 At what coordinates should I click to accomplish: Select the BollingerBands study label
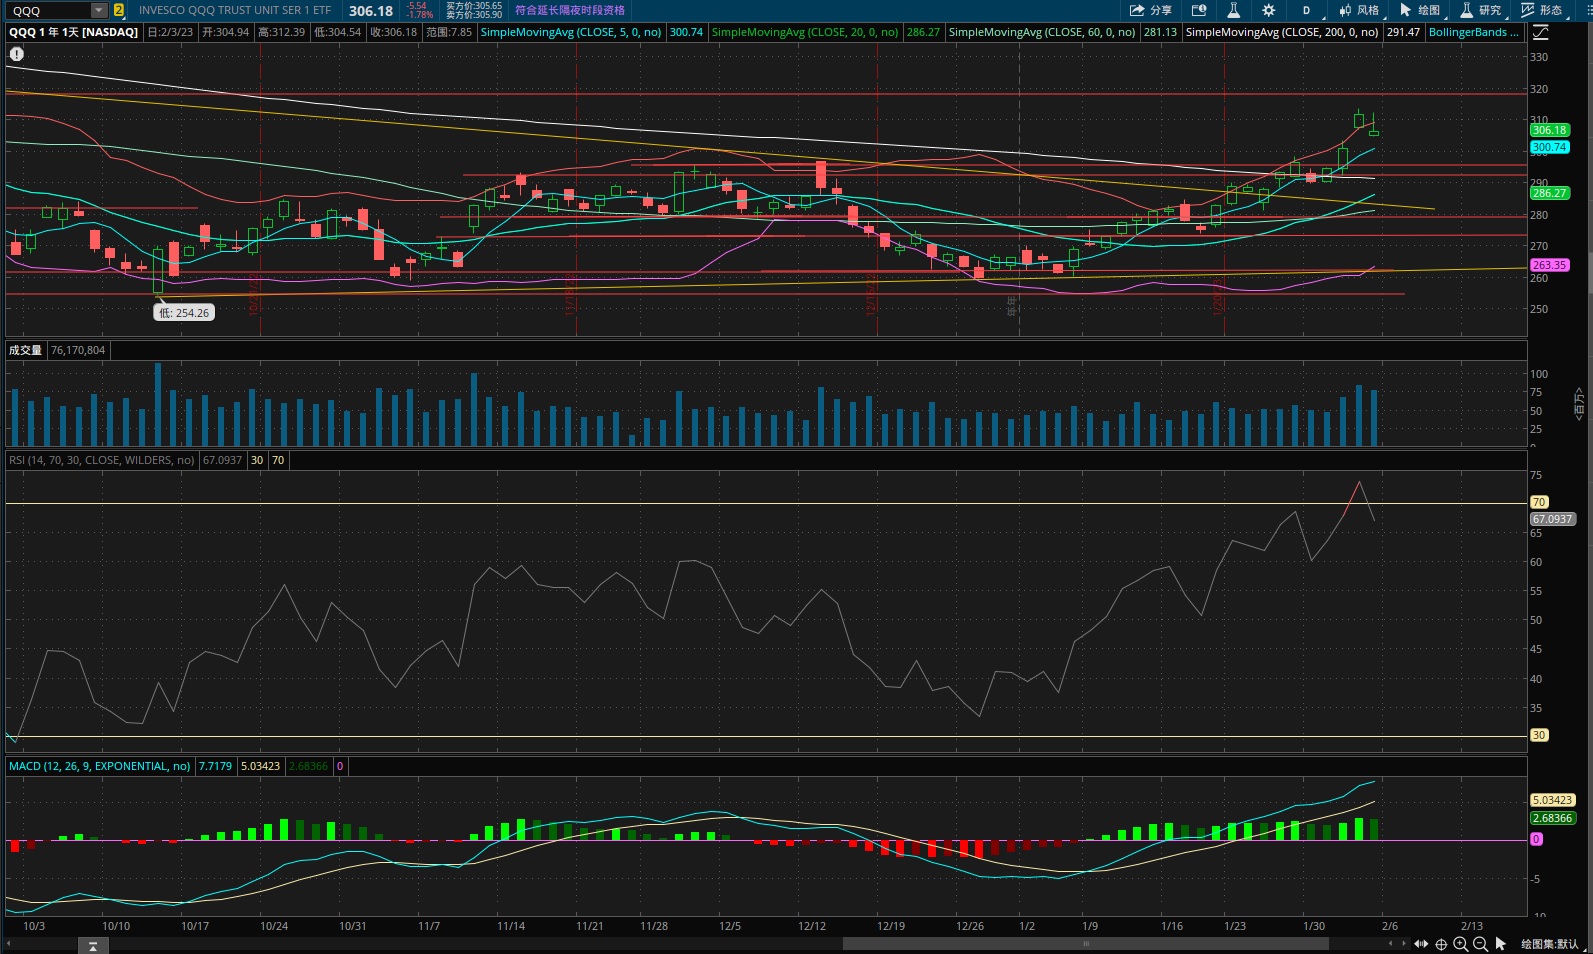[1473, 32]
